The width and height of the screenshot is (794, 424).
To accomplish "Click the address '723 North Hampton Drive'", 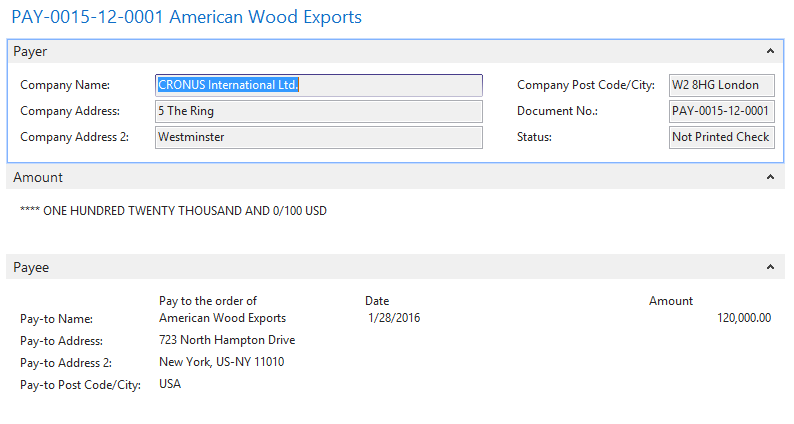I will pos(227,340).
